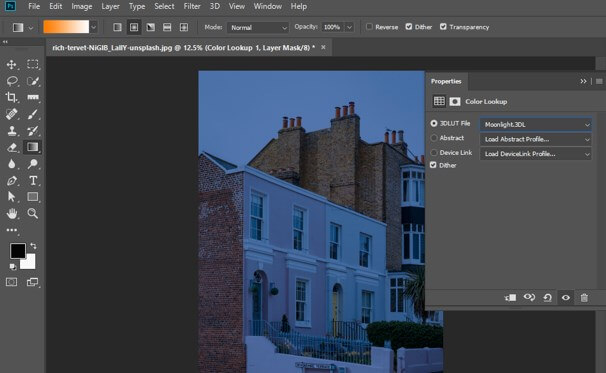The width and height of the screenshot is (606, 373).
Task: Select the Quick Selection tool
Action: pyautogui.click(x=33, y=81)
